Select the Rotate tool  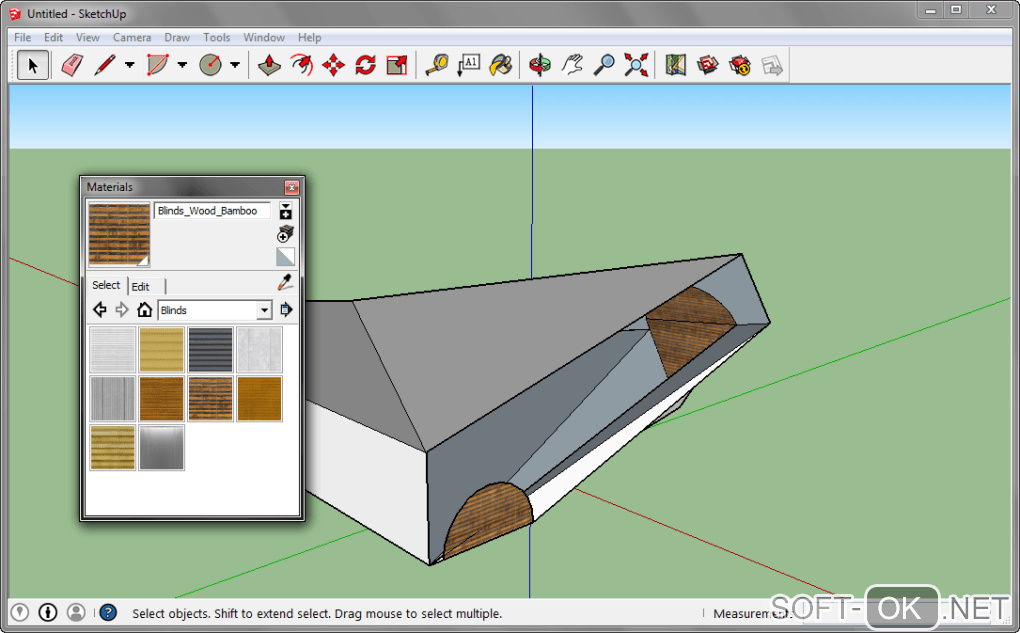[365, 66]
